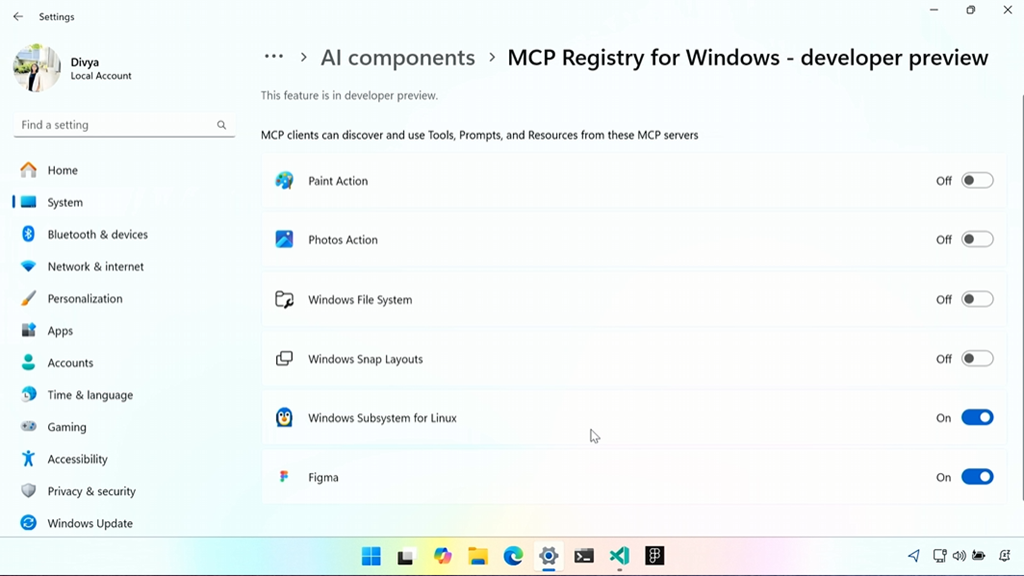Click Divya's profile picture
The image size is (1024, 576).
(37, 68)
